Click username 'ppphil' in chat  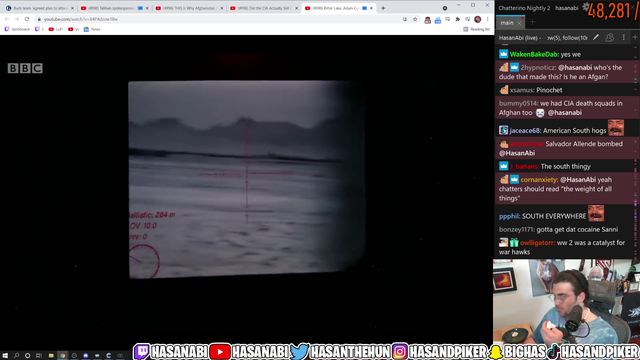(509, 216)
